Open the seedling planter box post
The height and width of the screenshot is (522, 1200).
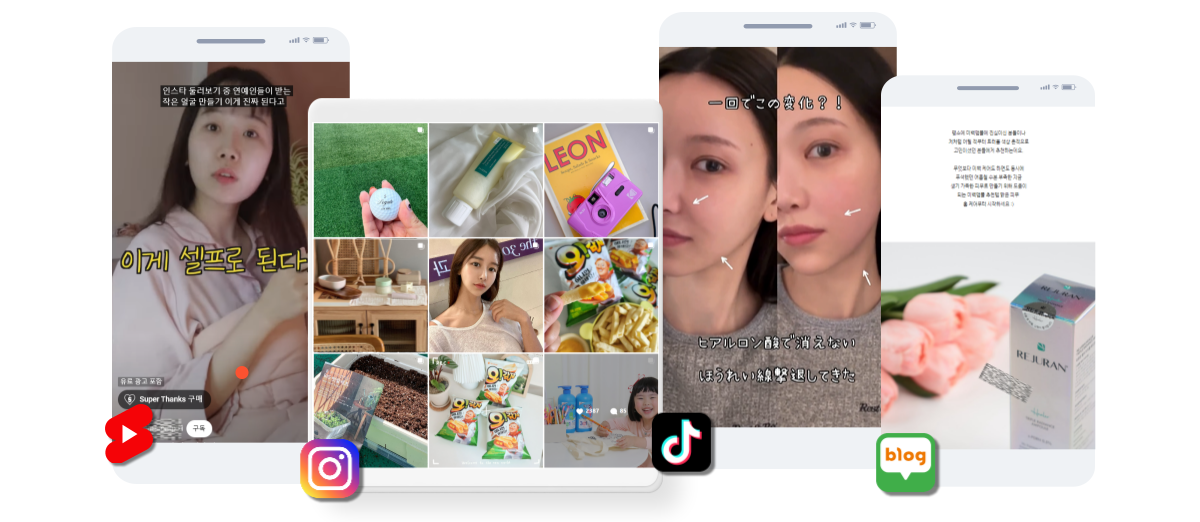[371, 410]
